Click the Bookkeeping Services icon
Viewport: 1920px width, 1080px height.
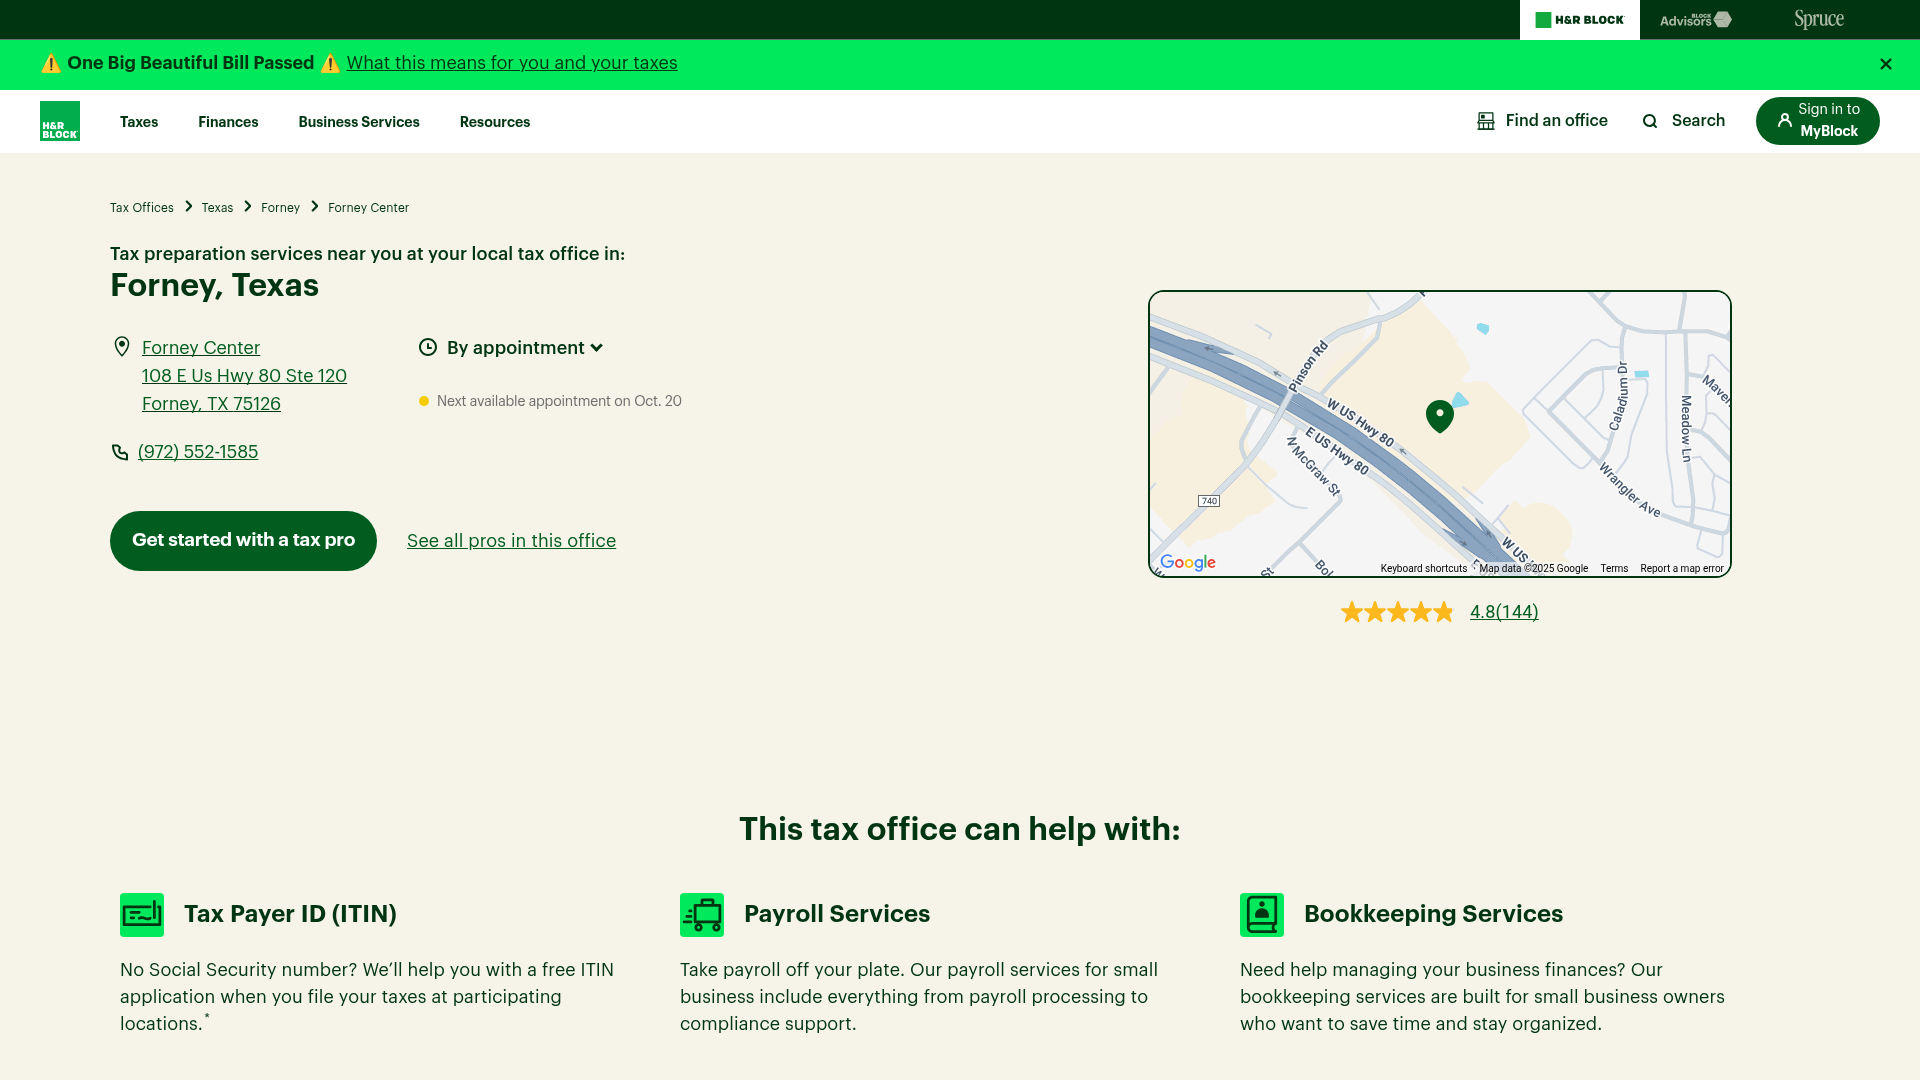pos(1262,914)
